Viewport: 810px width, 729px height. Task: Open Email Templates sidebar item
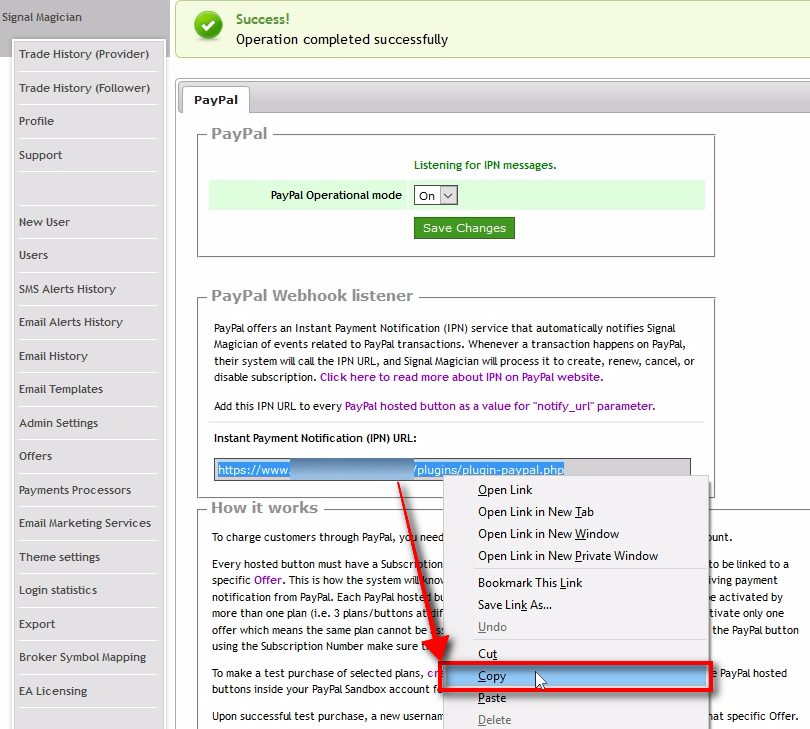[x=61, y=389]
